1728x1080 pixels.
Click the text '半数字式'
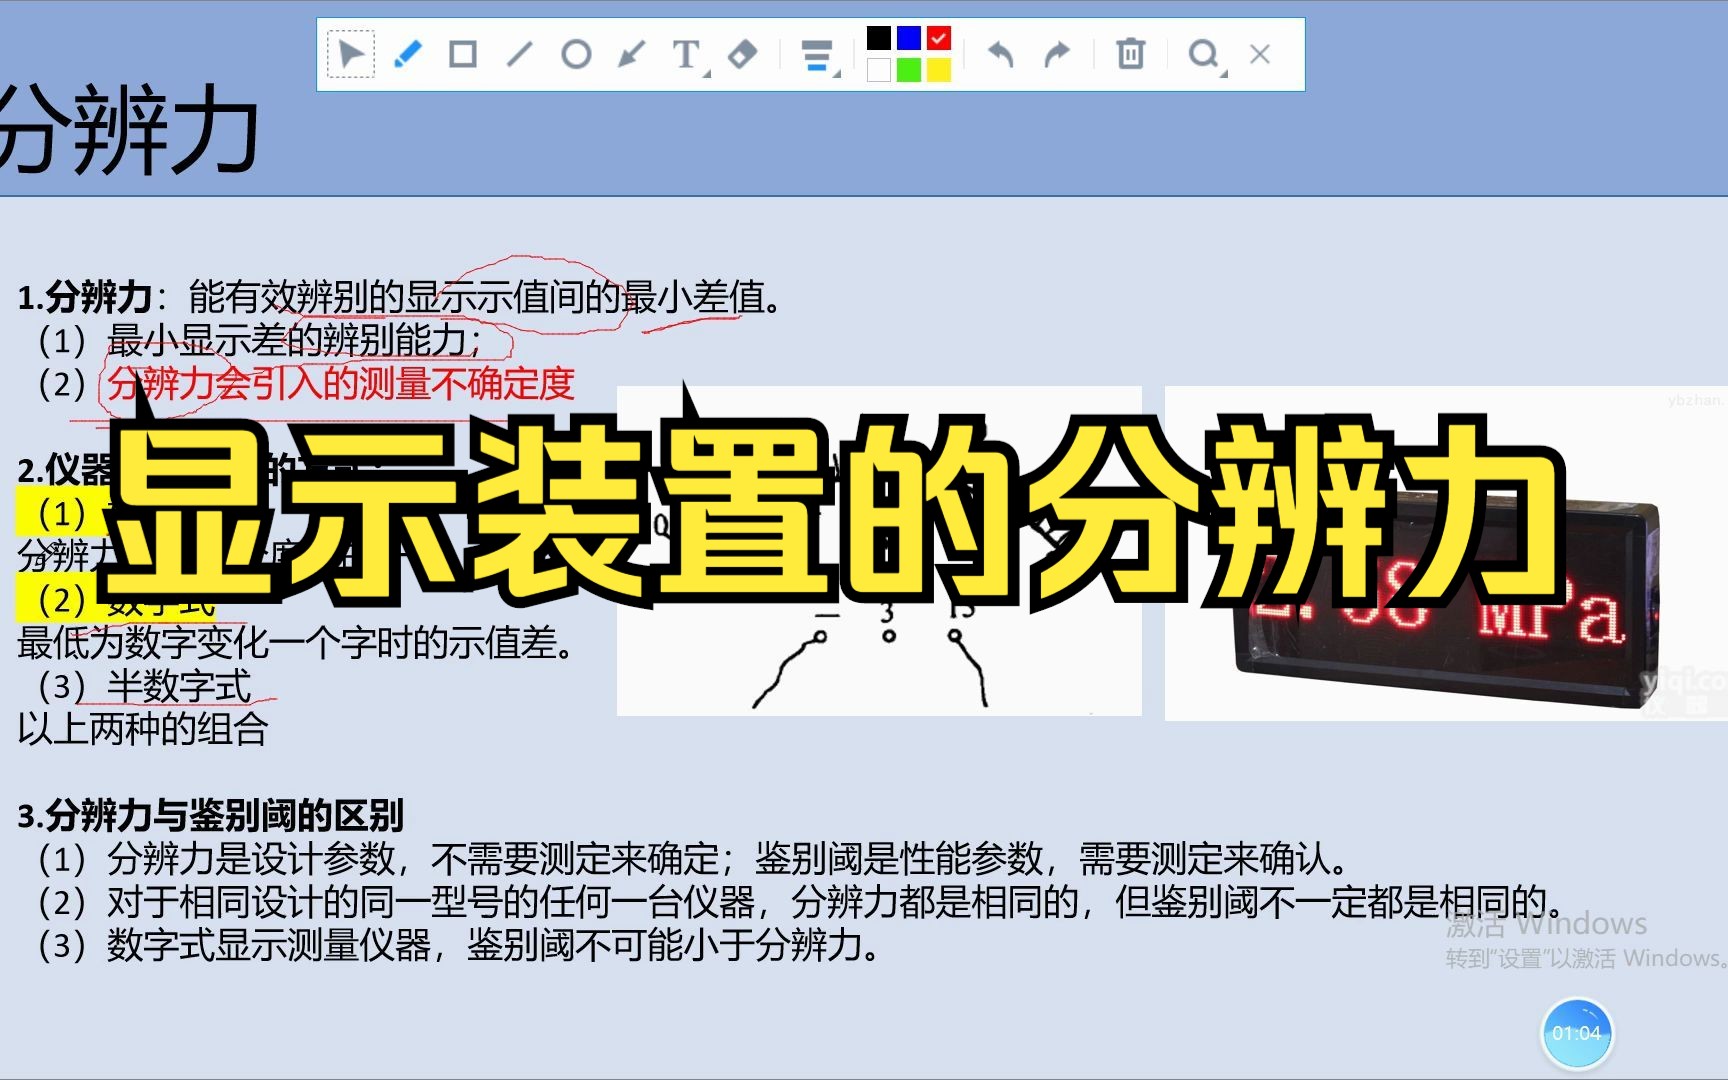coord(178,686)
